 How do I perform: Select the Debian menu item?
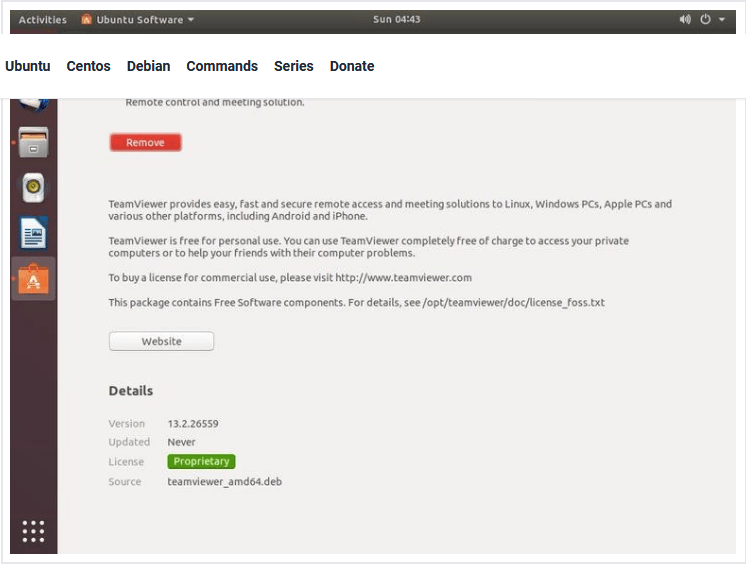[148, 66]
